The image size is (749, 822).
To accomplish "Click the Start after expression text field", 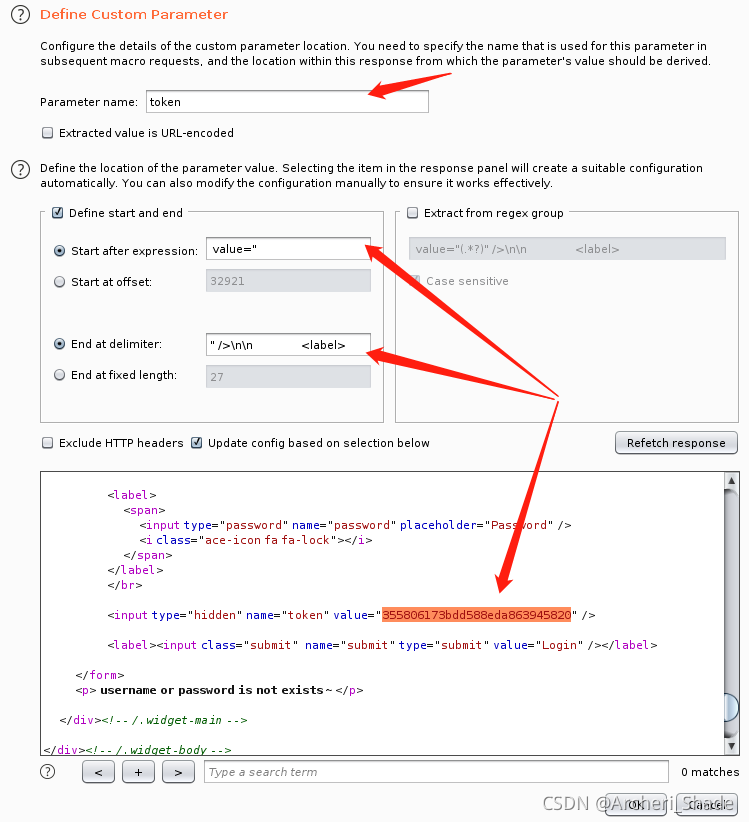I will [x=288, y=249].
